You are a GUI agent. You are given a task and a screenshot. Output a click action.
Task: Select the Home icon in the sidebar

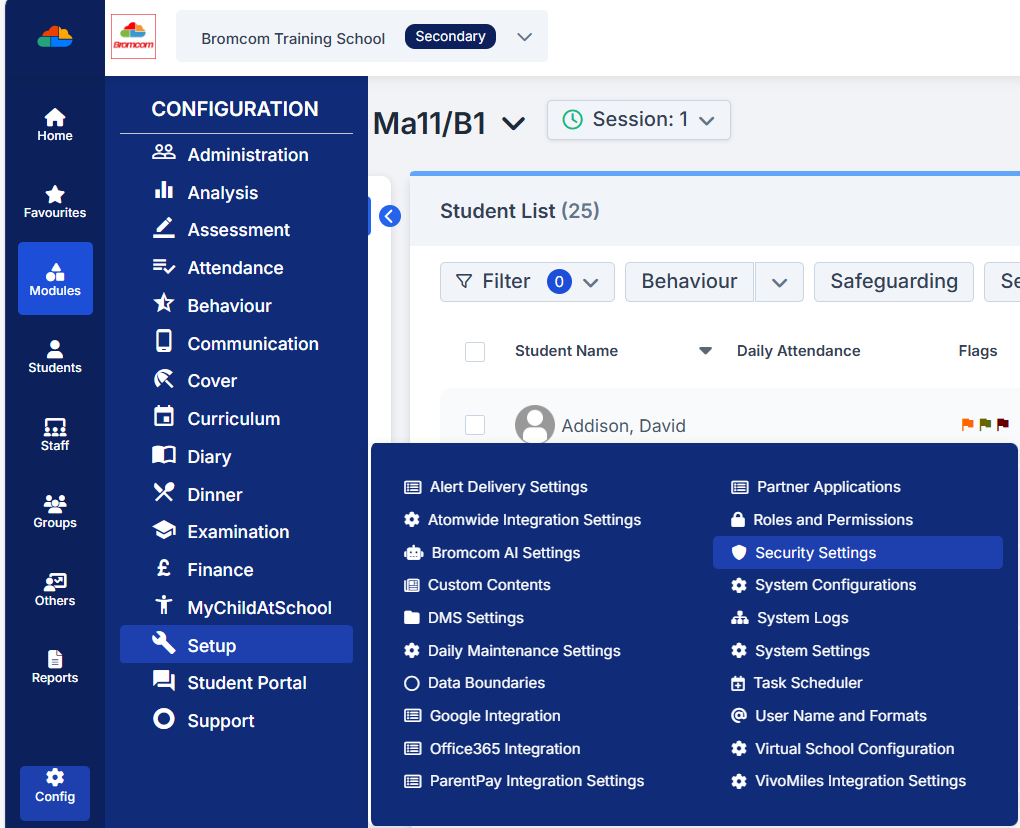(x=54, y=116)
